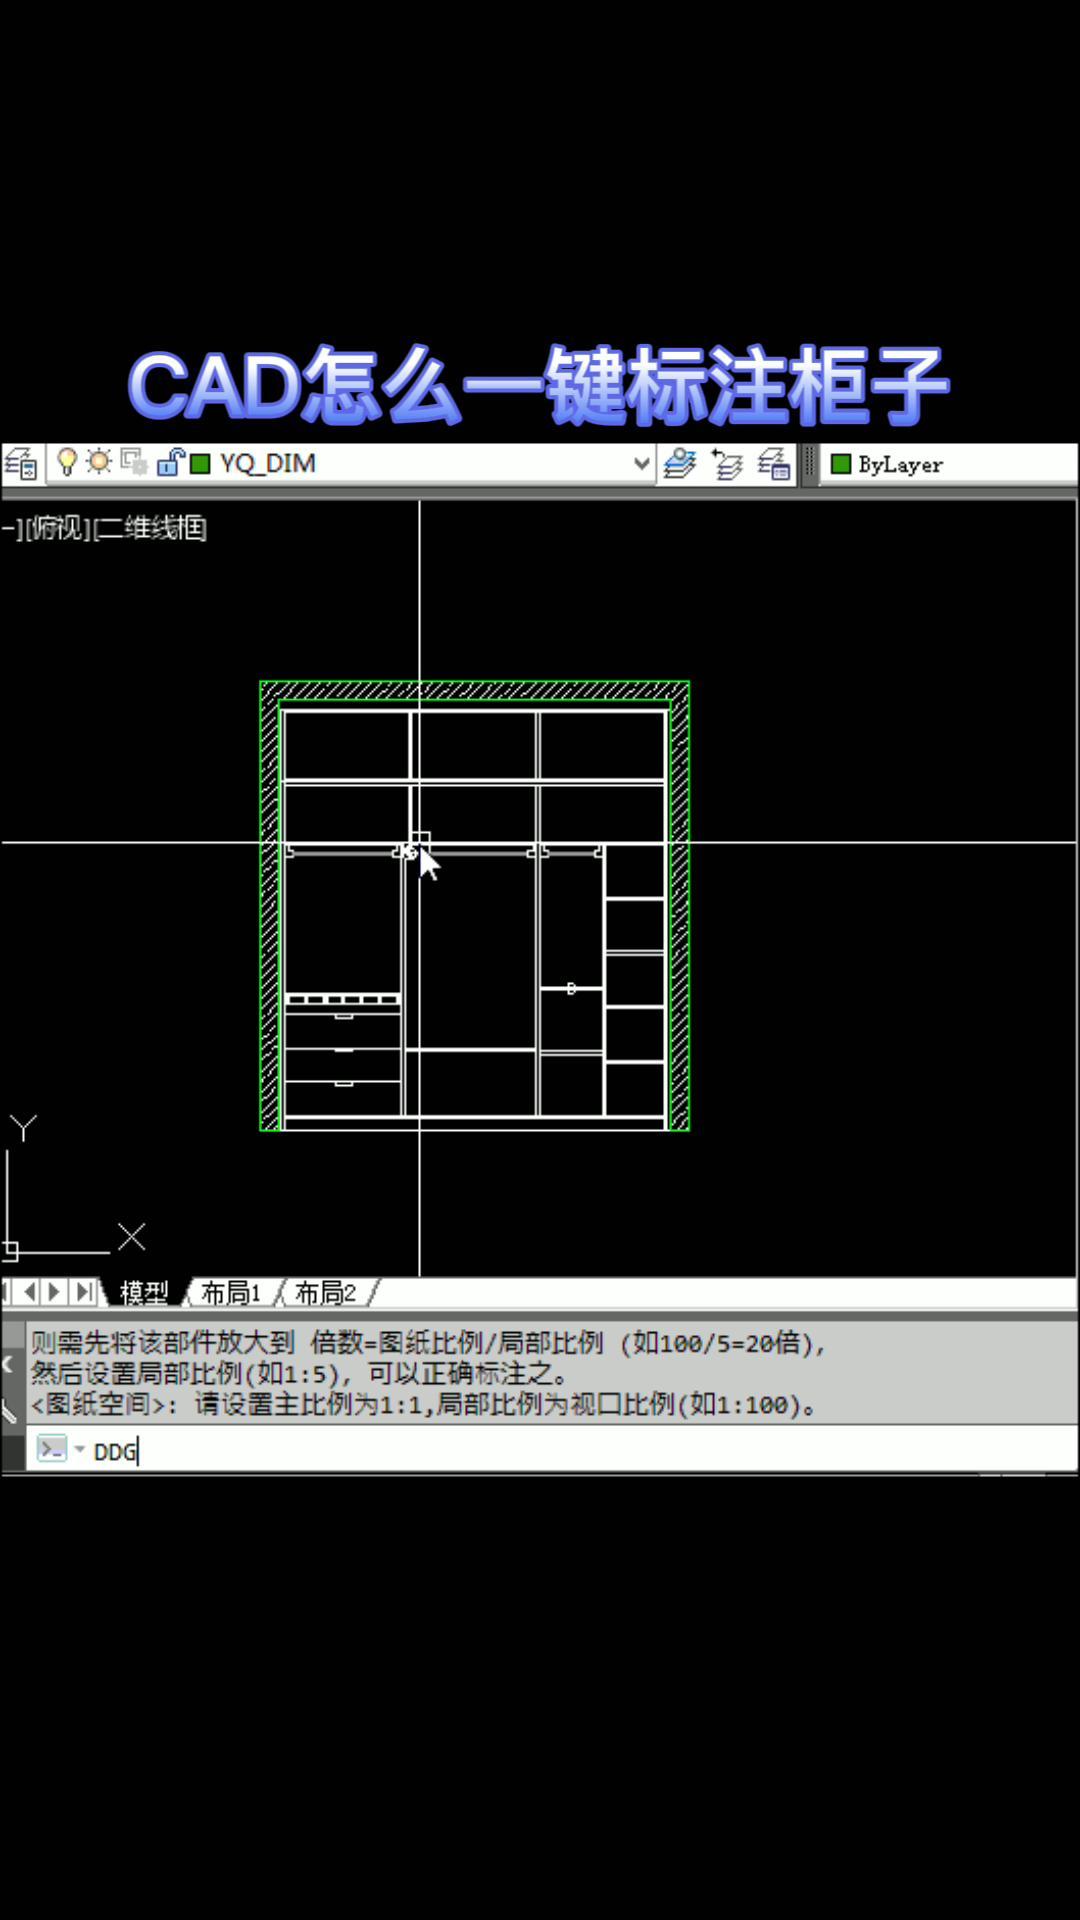This screenshot has height=1920, width=1080.
Task: Toggle the YQ_DIM layer lightbulb on/off
Action: pos(67,462)
